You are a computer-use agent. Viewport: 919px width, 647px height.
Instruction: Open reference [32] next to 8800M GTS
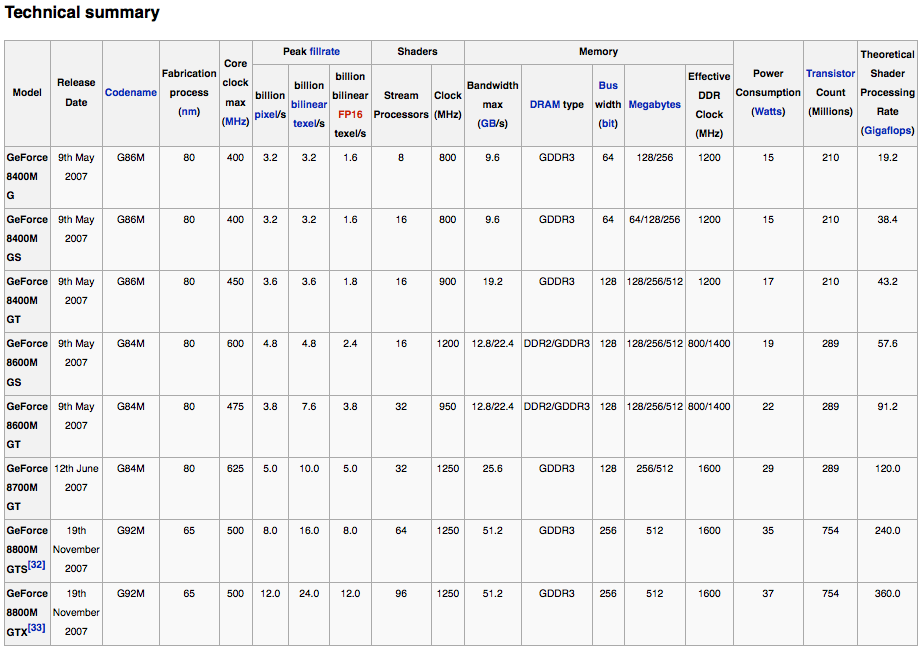pyautogui.click(x=36, y=565)
